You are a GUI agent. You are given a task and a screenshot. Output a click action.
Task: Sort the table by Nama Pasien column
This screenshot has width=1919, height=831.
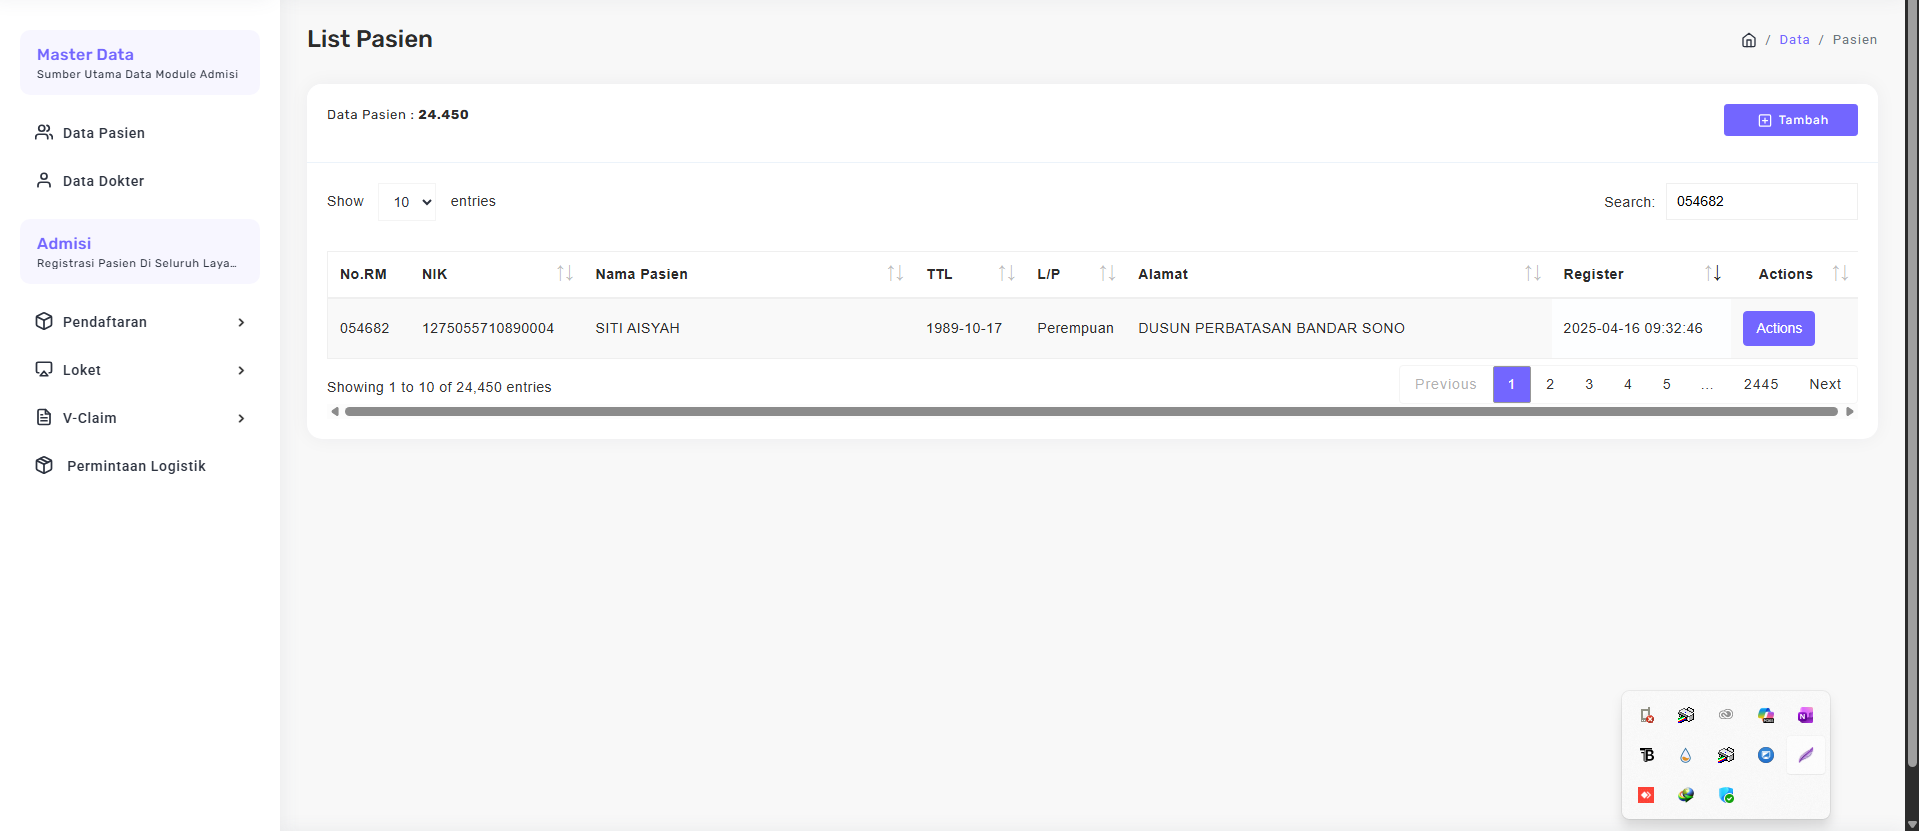click(895, 273)
